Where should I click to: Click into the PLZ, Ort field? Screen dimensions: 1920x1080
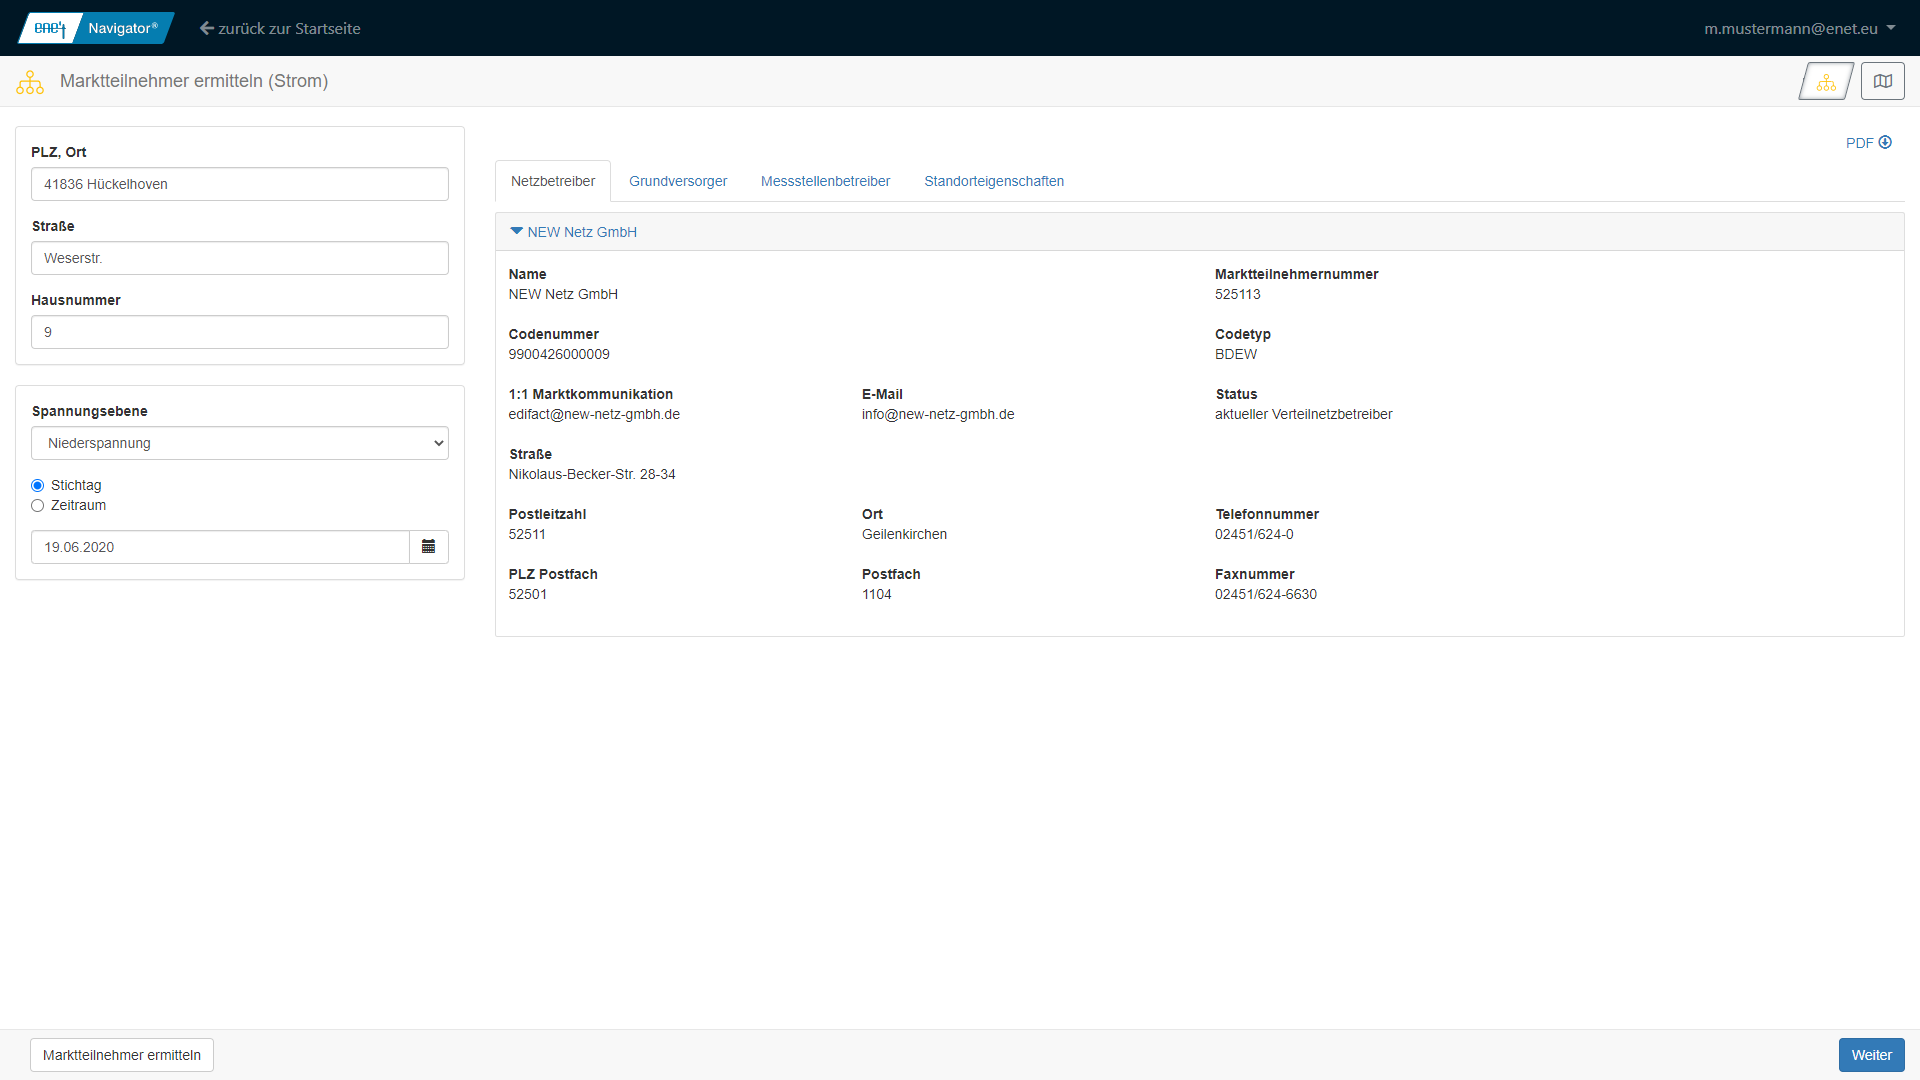pos(240,184)
